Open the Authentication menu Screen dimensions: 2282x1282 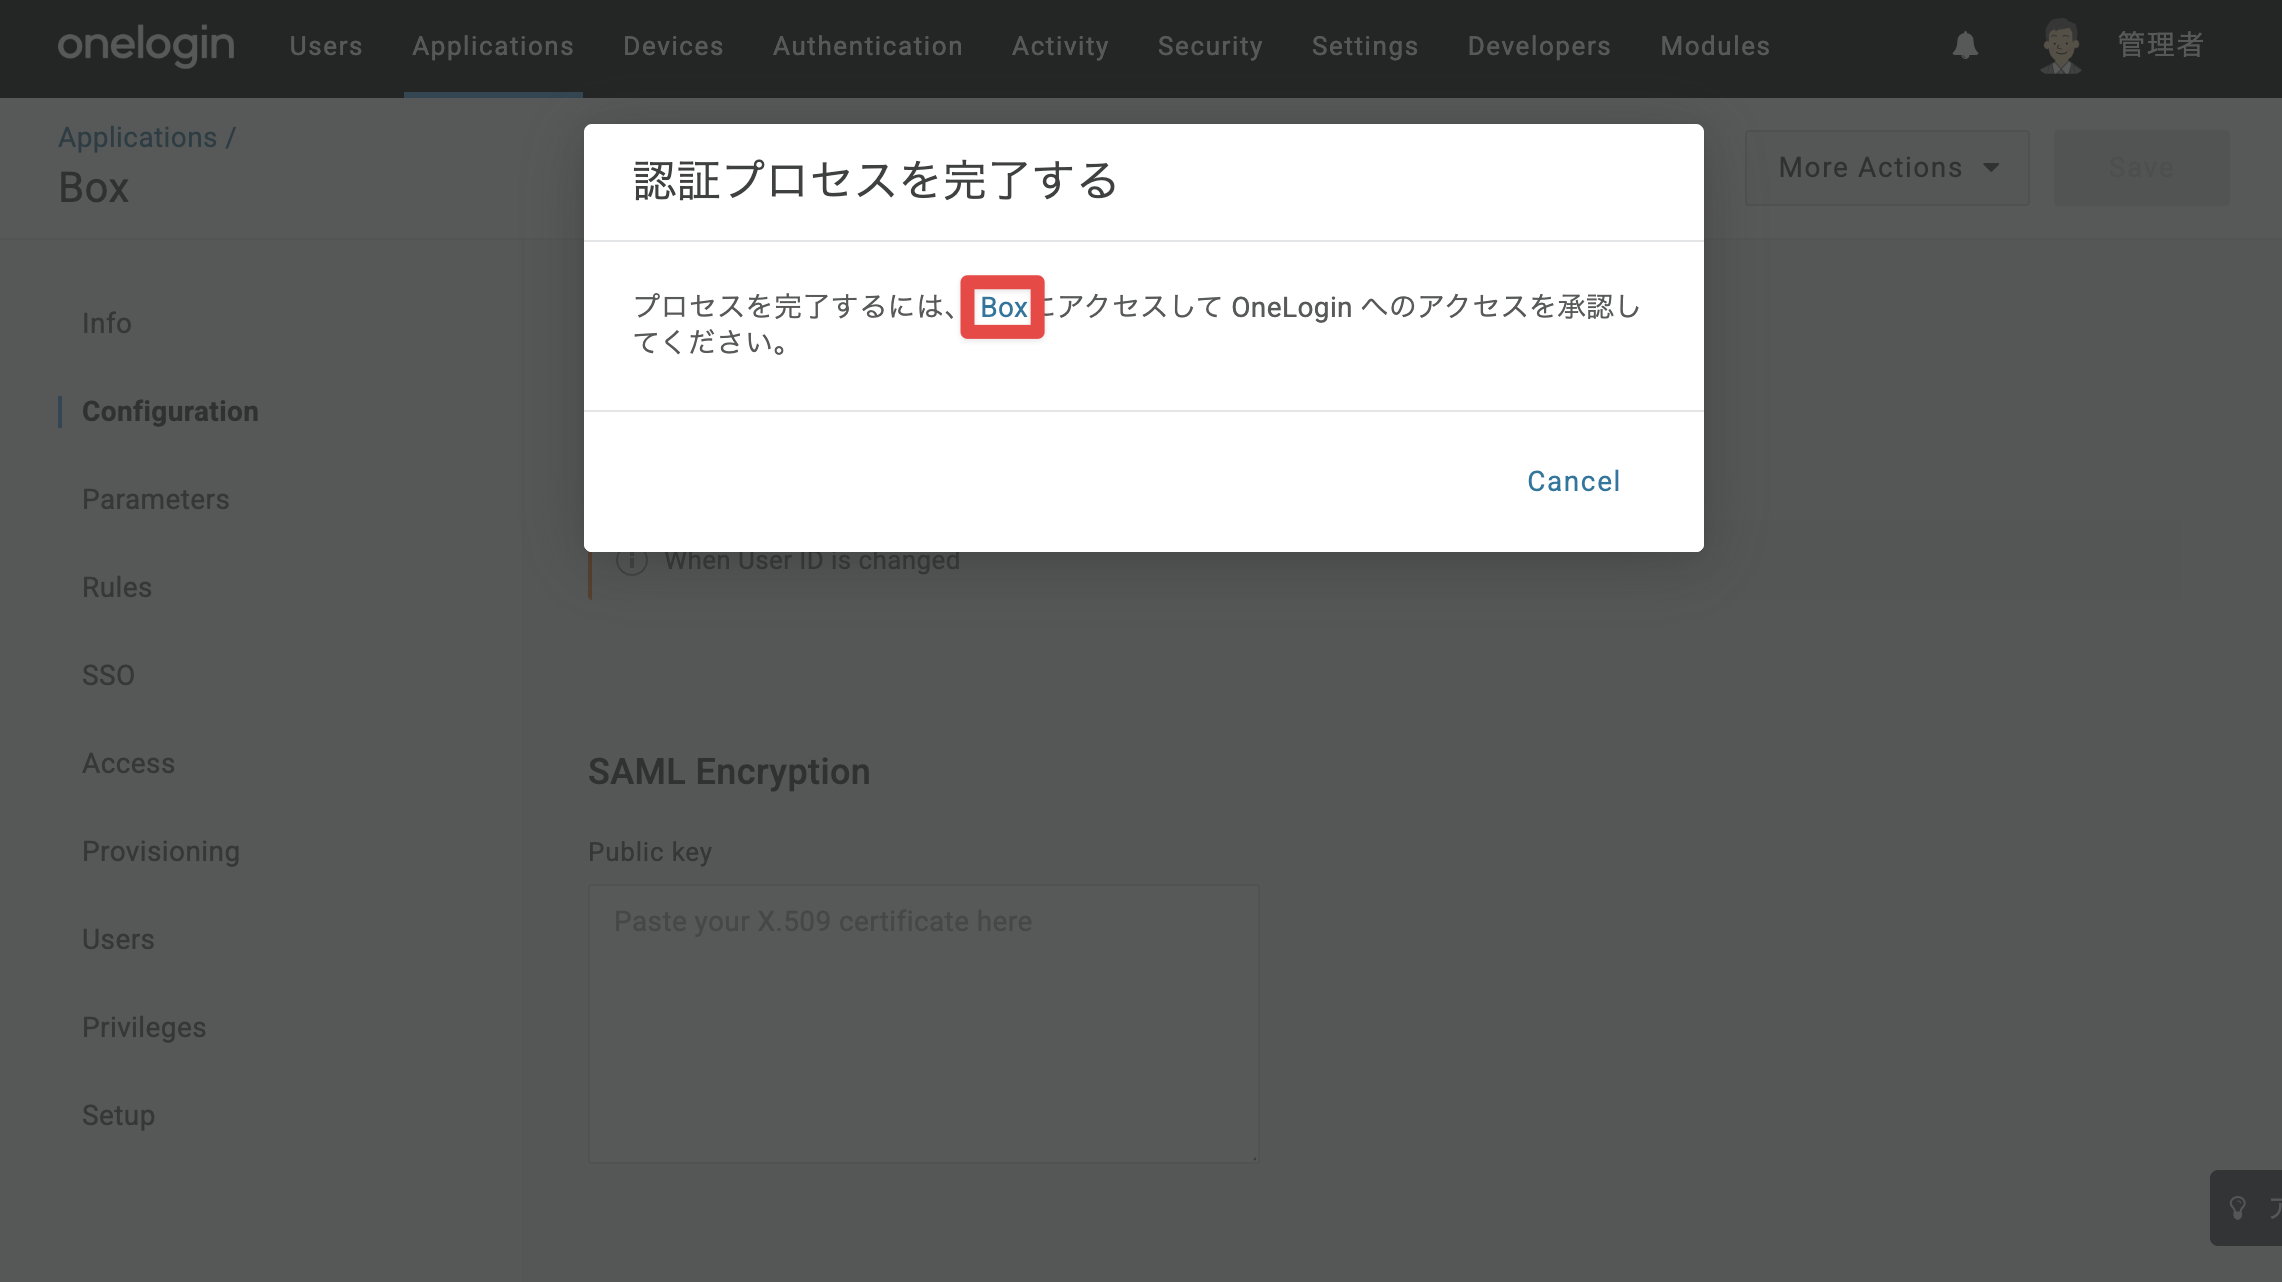[x=868, y=46]
